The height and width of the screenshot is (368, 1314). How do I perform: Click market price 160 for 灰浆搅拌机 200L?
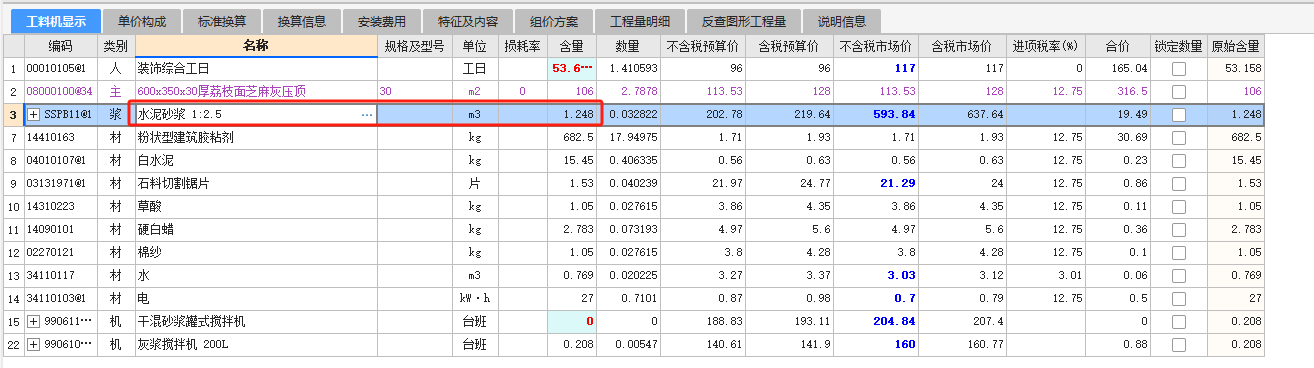(875, 344)
